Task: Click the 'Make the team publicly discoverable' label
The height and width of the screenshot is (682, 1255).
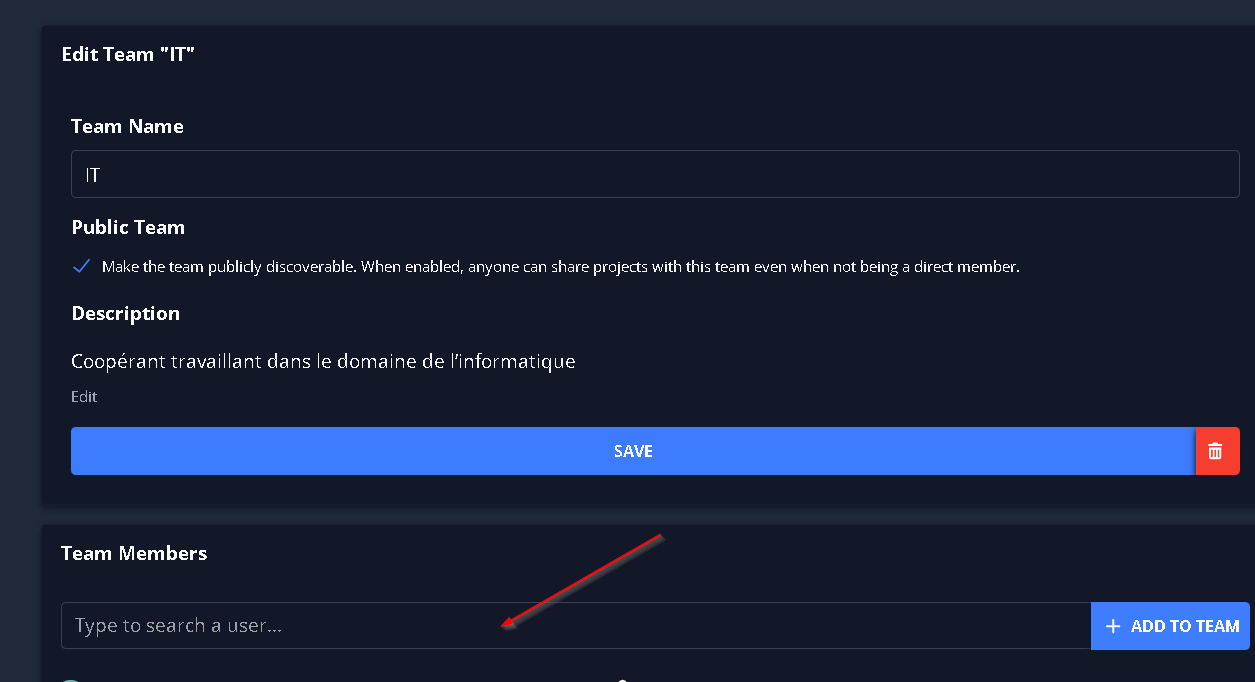Action: [560, 267]
